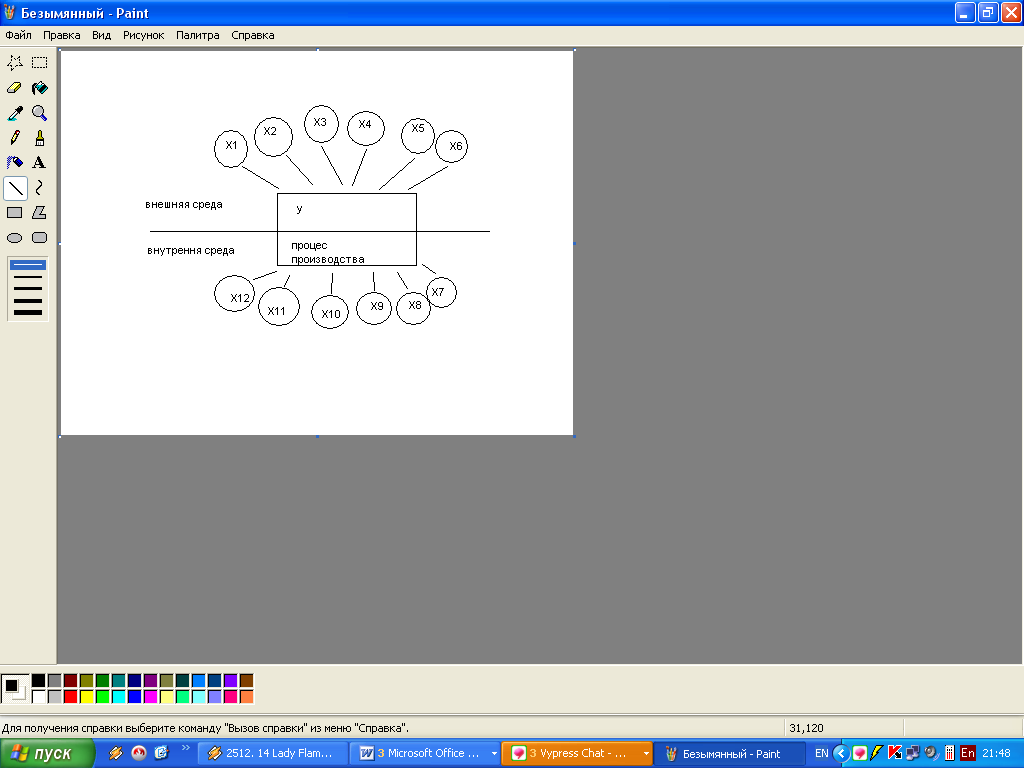Pick the orange color swatch
The width and height of the screenshot is (1024, 768).
[x=246, y=697]
